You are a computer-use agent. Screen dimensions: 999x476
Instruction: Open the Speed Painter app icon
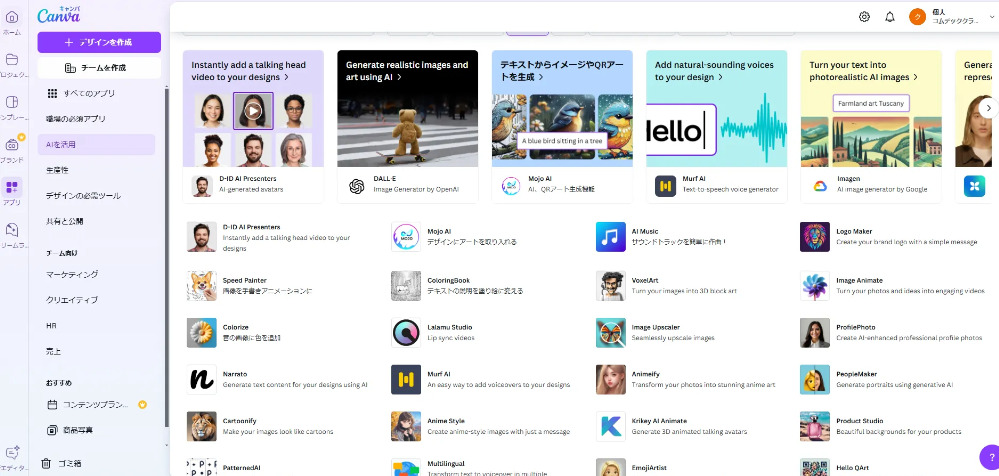[201, 285]
